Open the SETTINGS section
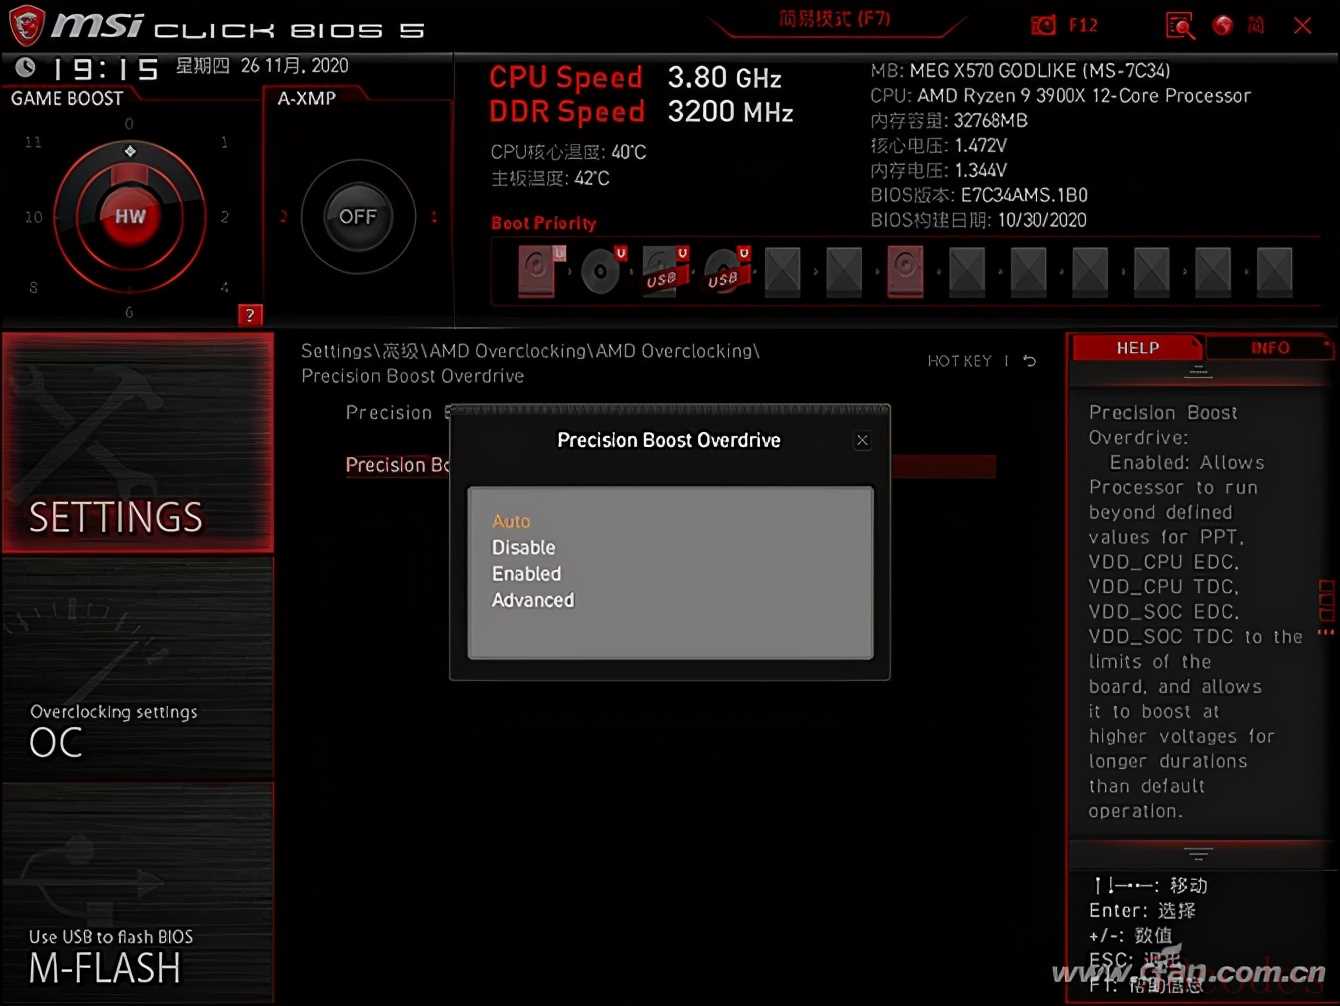1340x1006 pixels. [138, 443]
